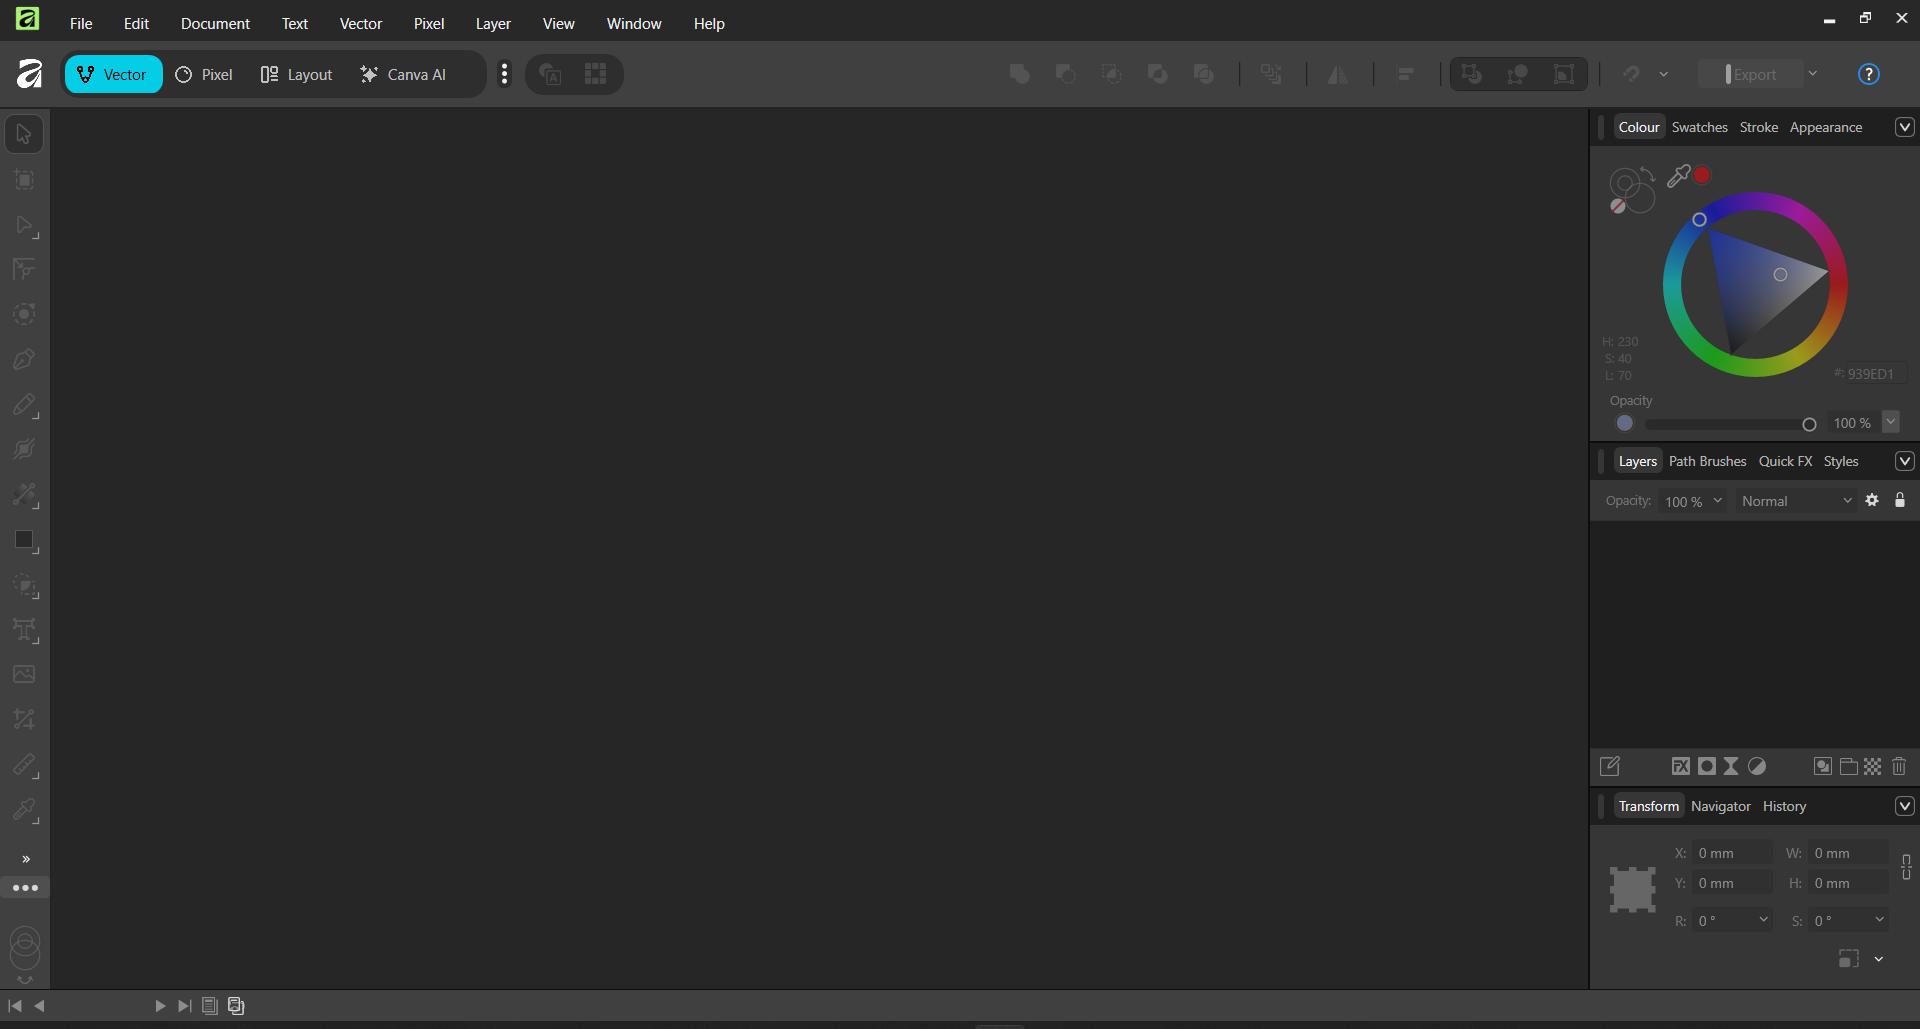Open the Layers panel gear settings
The width and height of the screenshot is (1920, 1029).
coord(1872,500)
